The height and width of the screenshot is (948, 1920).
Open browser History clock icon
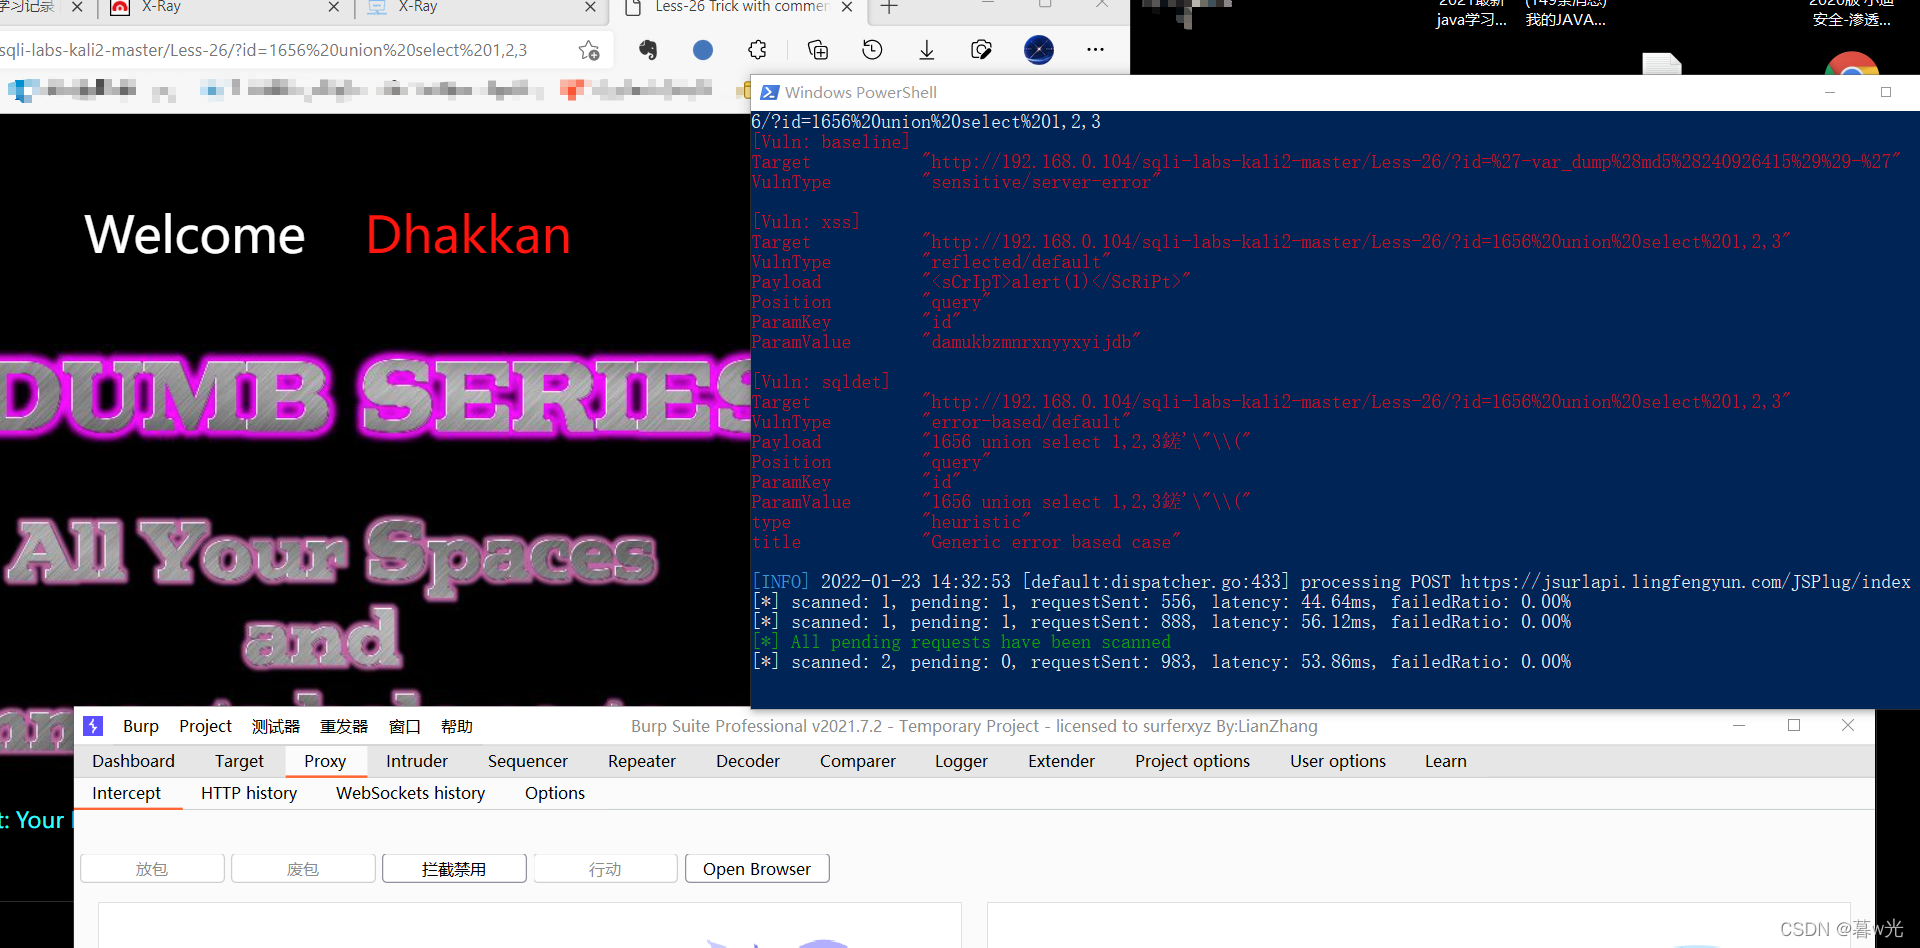click(872, 50)
